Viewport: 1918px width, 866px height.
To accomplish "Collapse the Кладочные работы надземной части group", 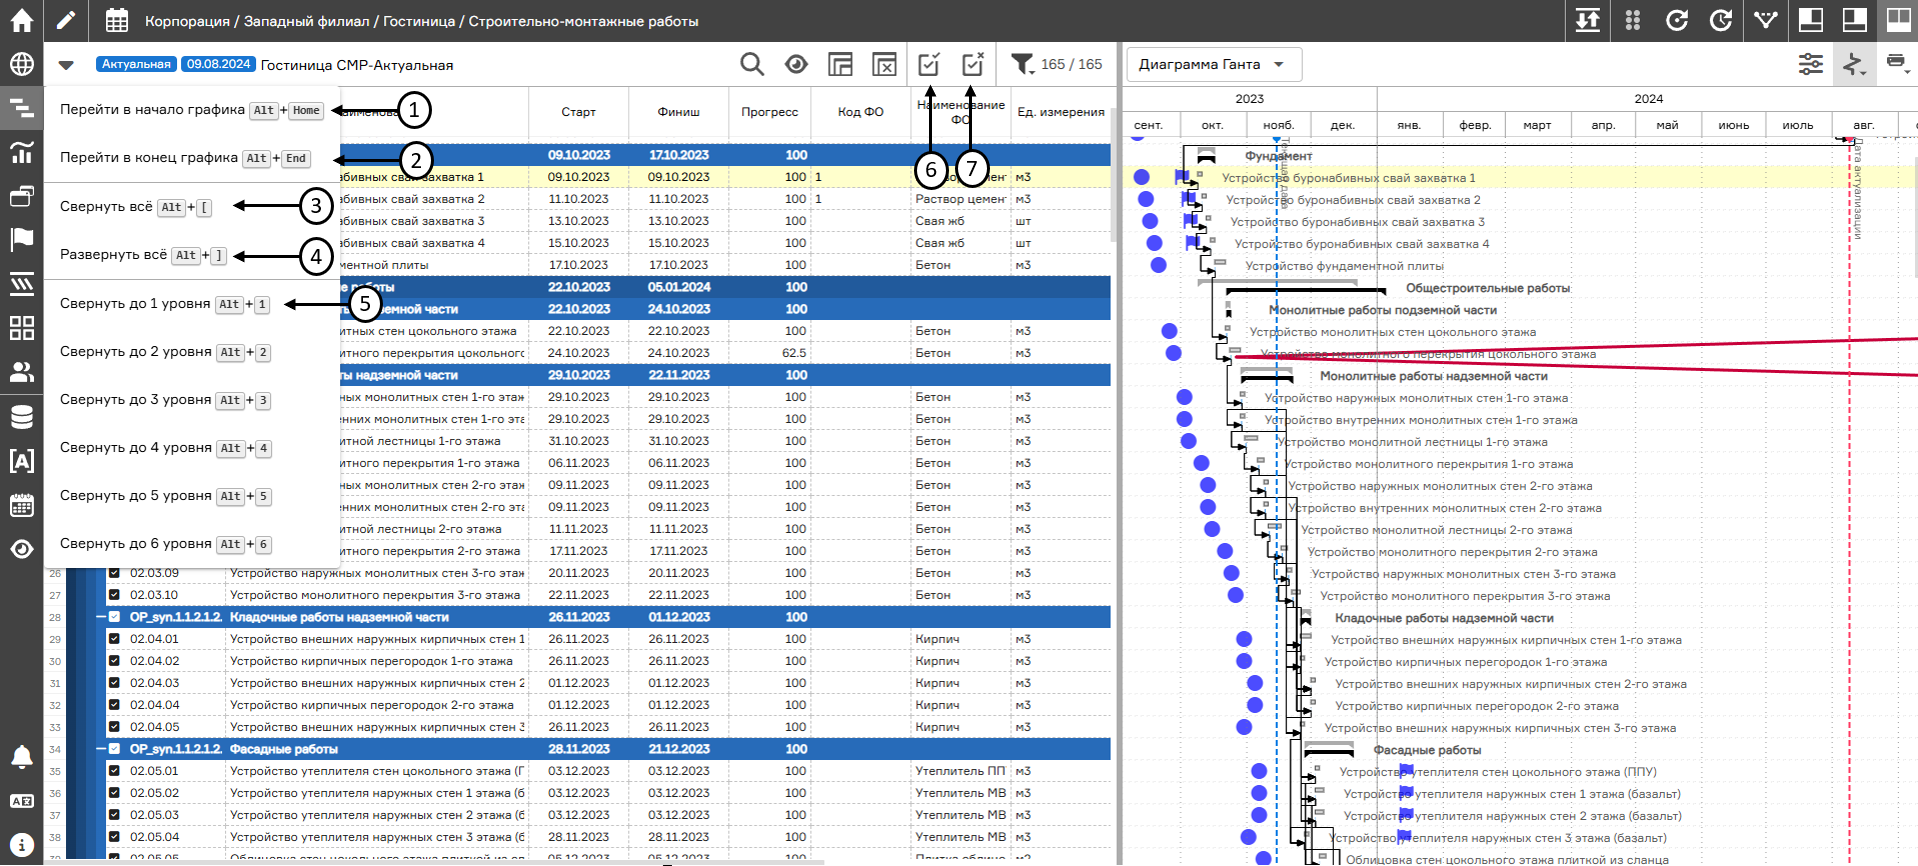I will click(x=100, y=617).
